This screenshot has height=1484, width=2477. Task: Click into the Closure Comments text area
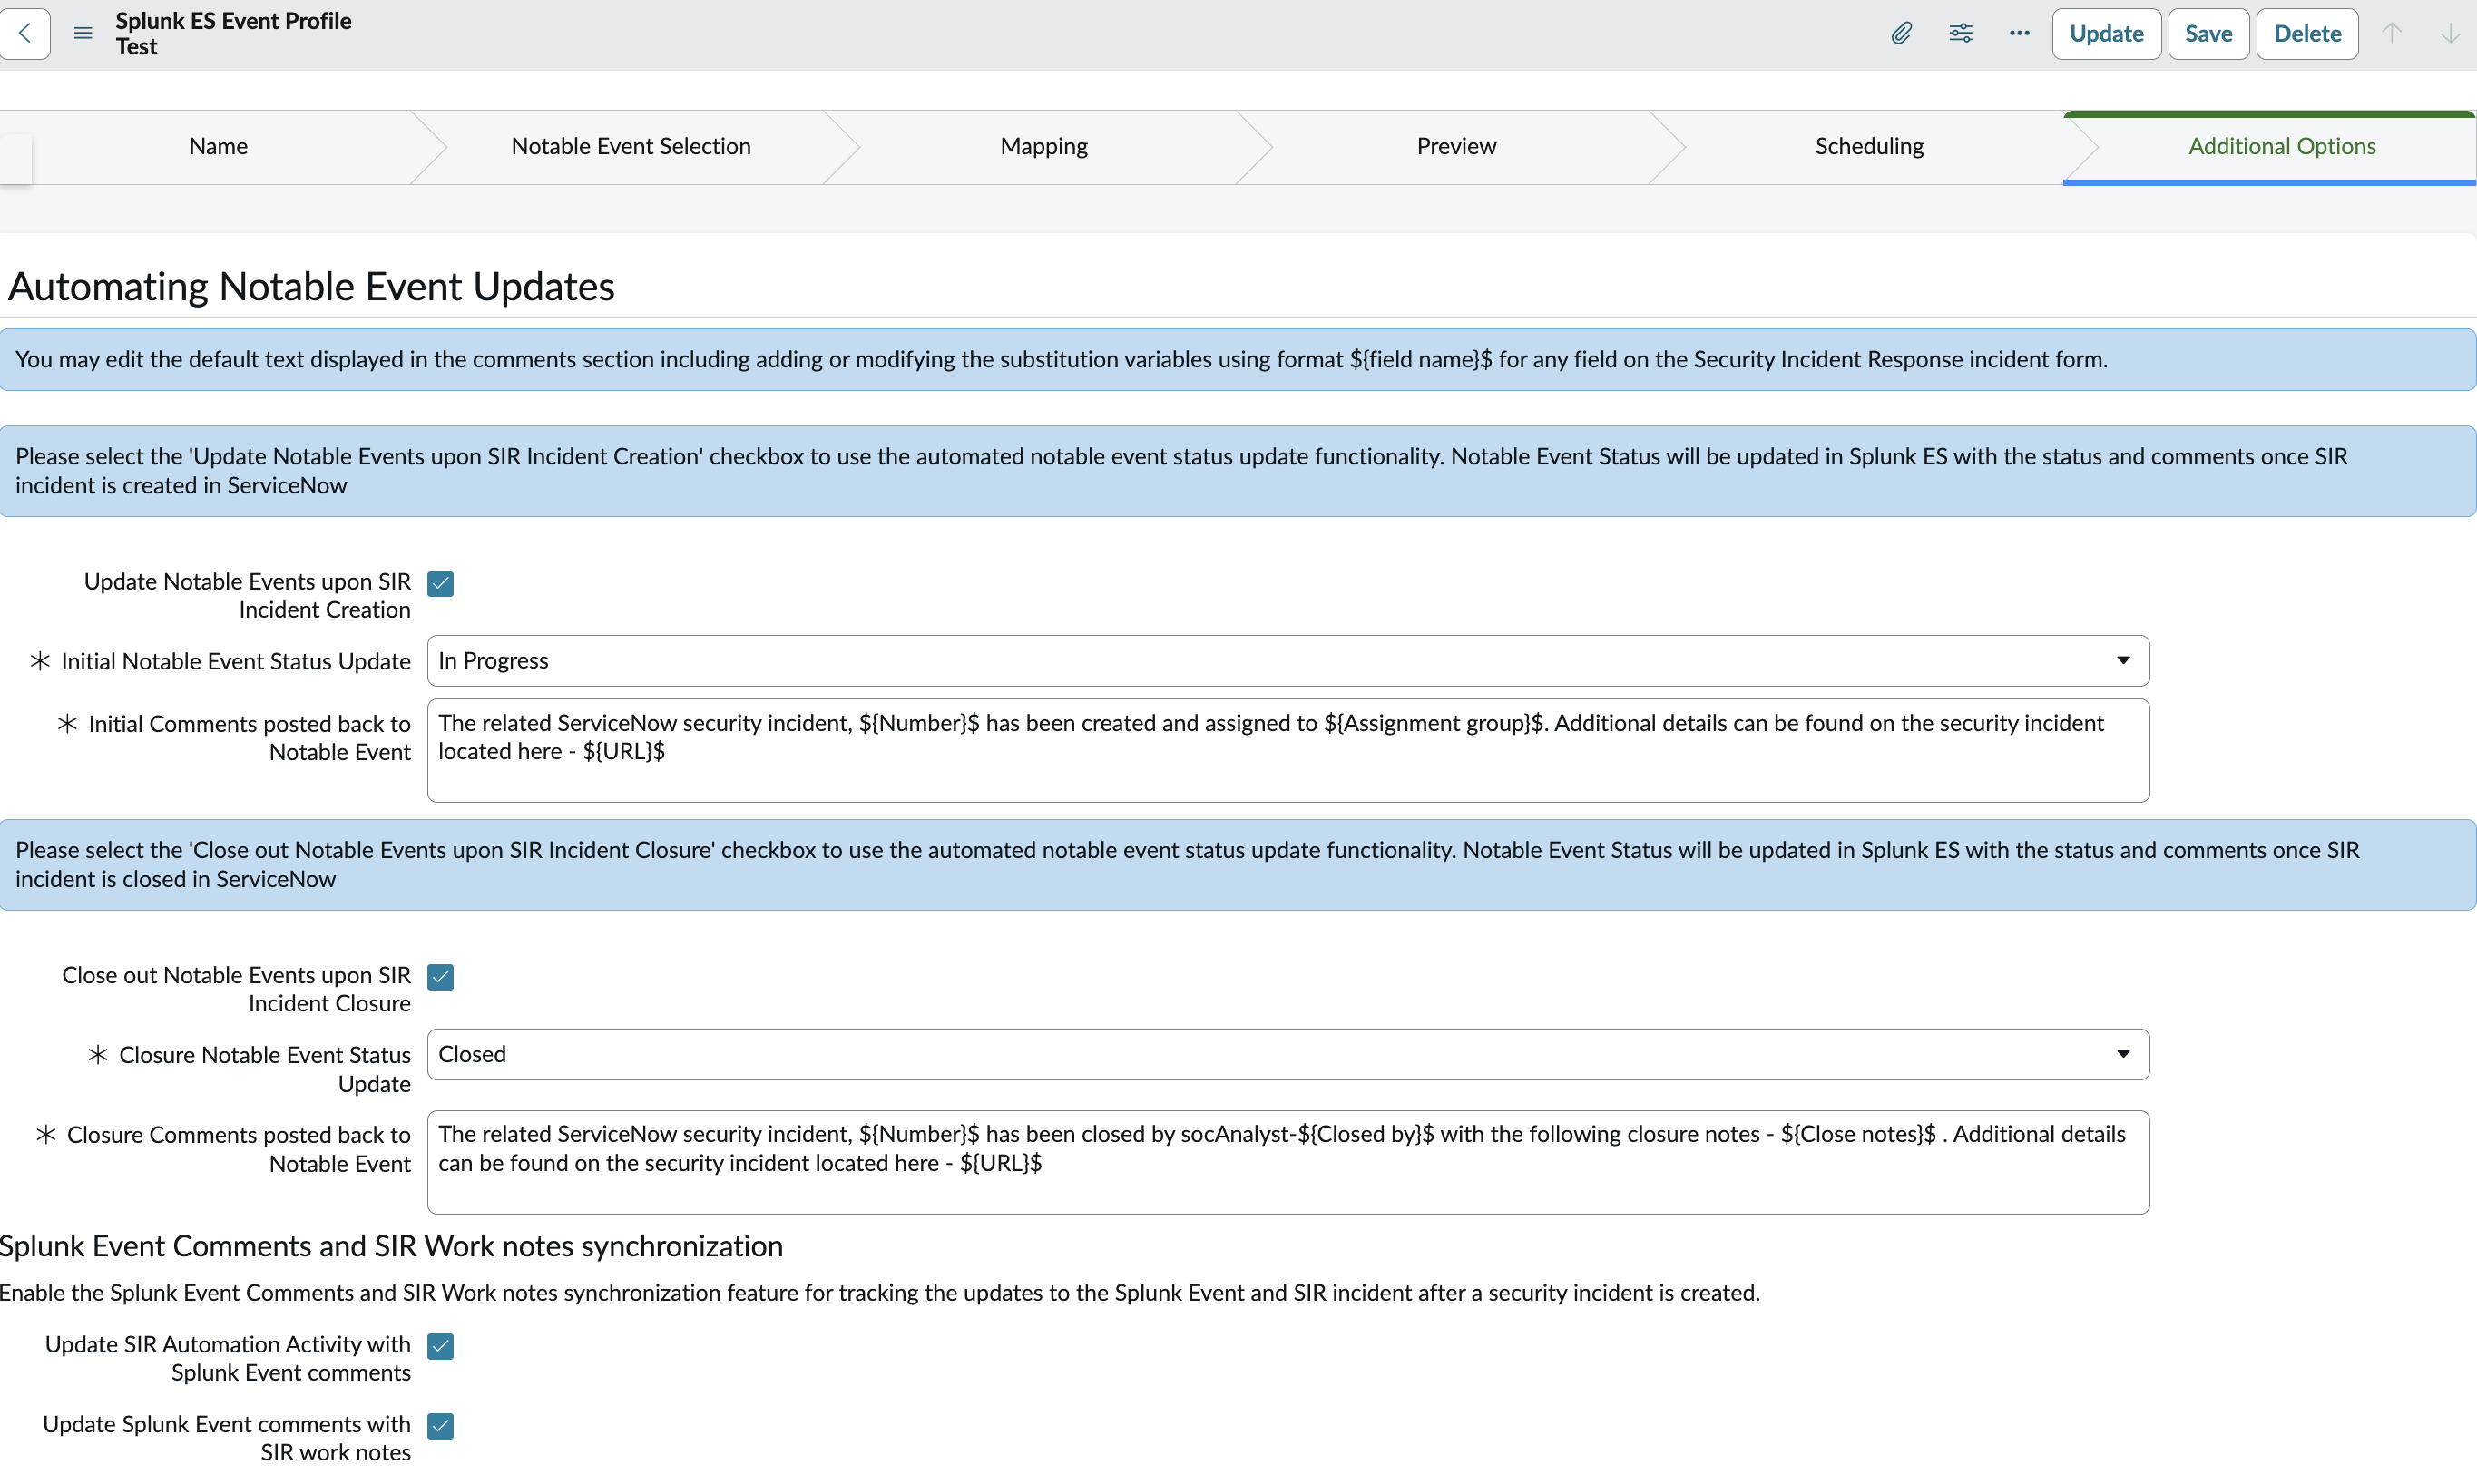[1288, 1162]
